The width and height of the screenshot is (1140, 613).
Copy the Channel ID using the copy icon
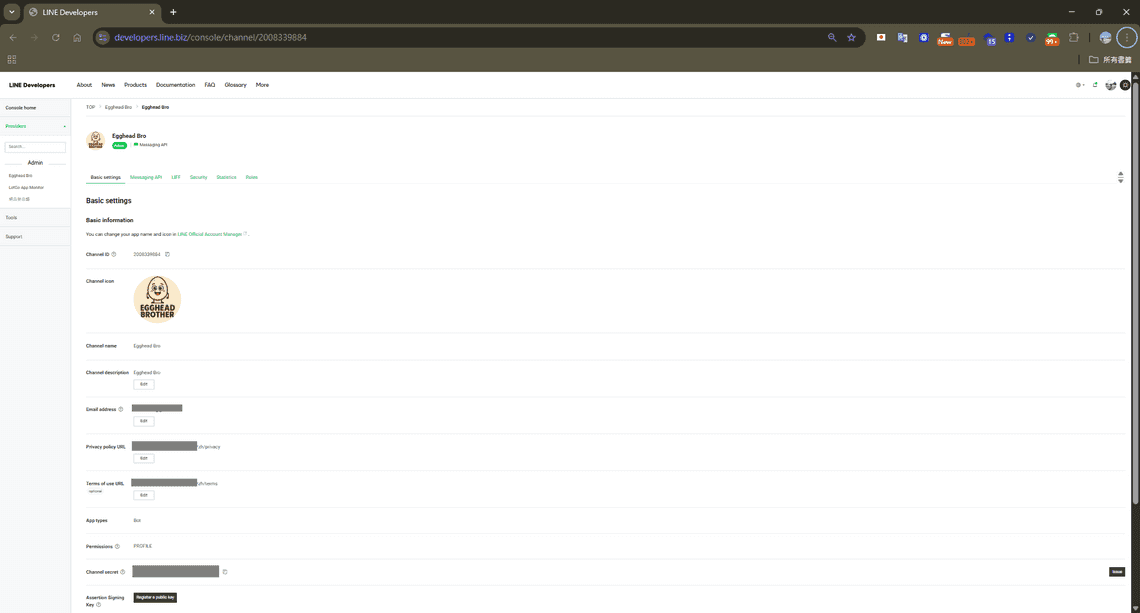pyautogui.click(x=167, y=254)
